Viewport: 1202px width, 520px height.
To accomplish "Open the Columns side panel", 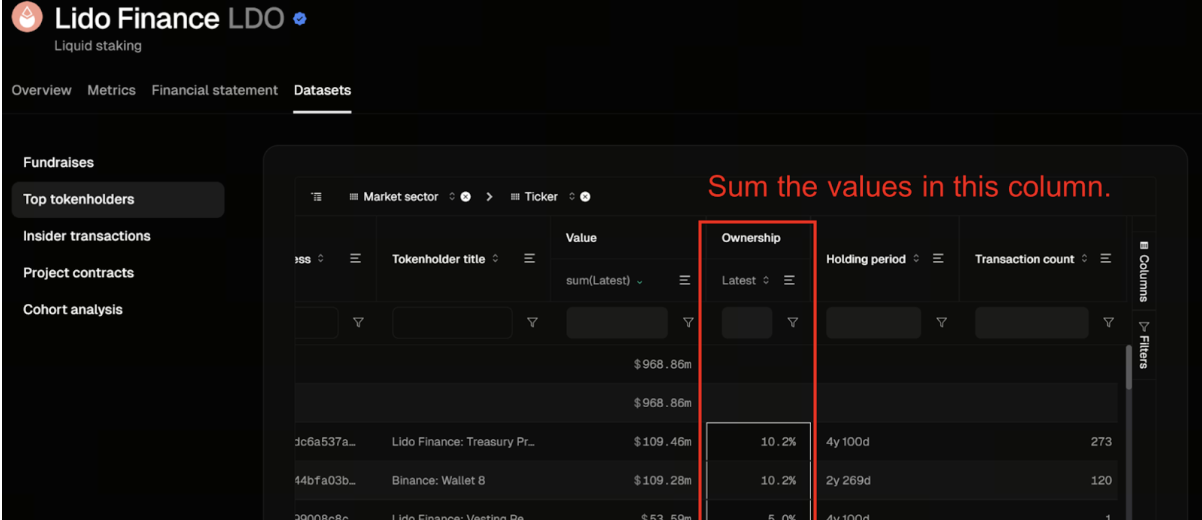I will point(1144,270).
